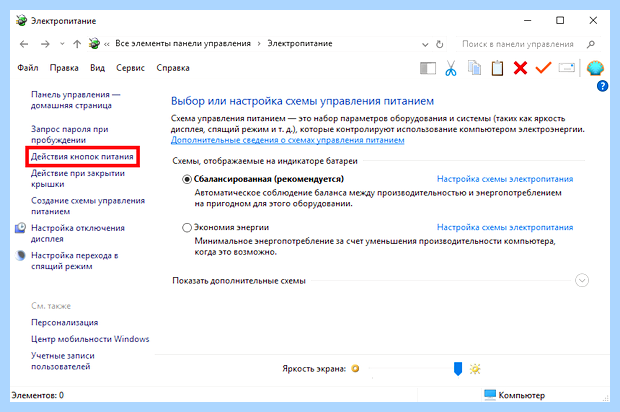Open Действия кнопок питания
The image size is (620, 412).
point(82,157)
